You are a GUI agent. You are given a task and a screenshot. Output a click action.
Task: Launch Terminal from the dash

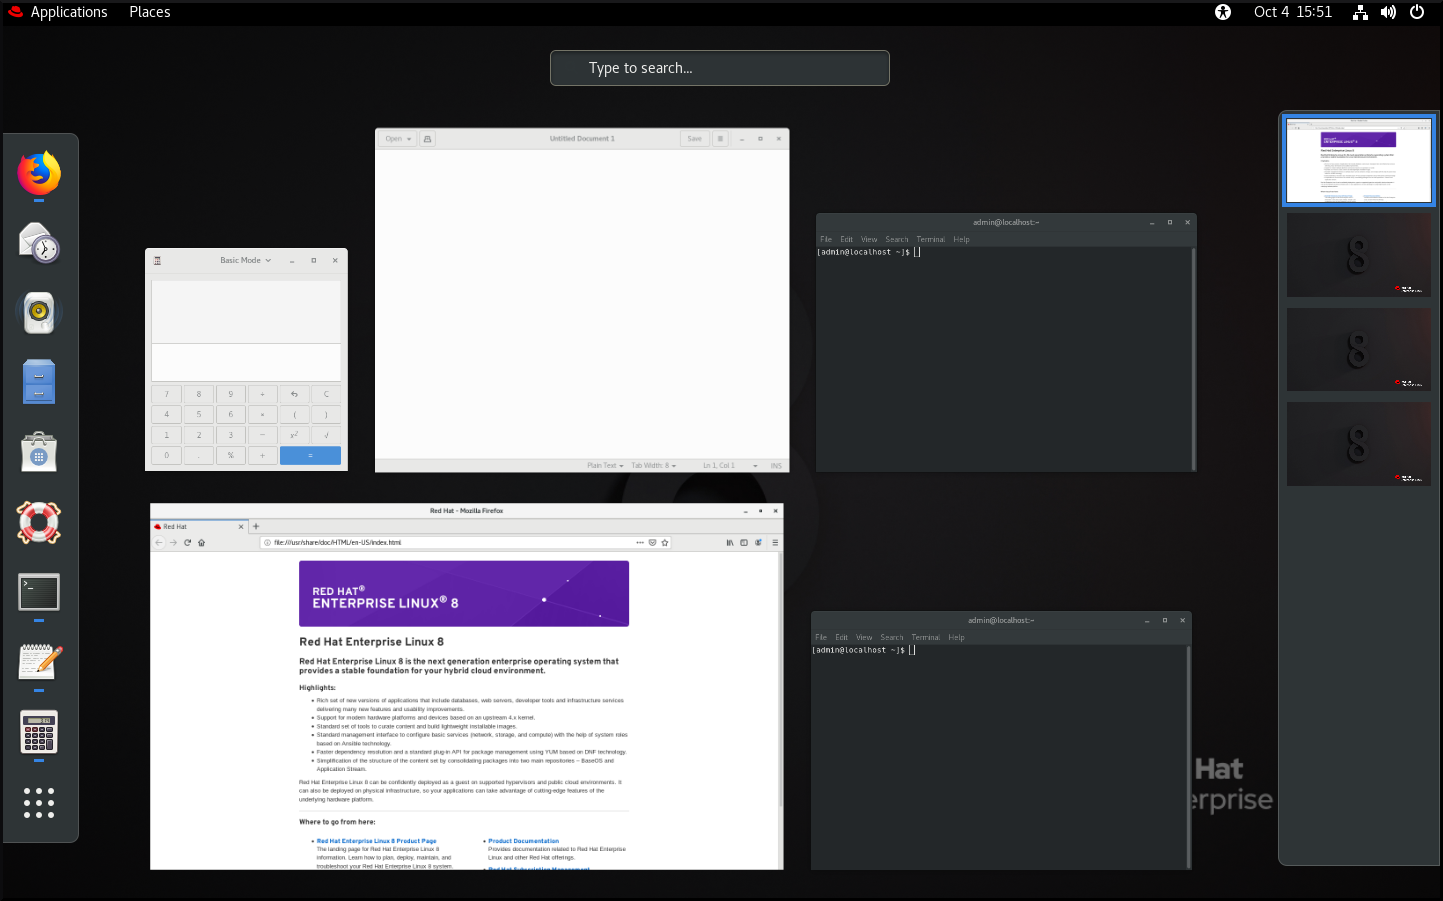39,592
